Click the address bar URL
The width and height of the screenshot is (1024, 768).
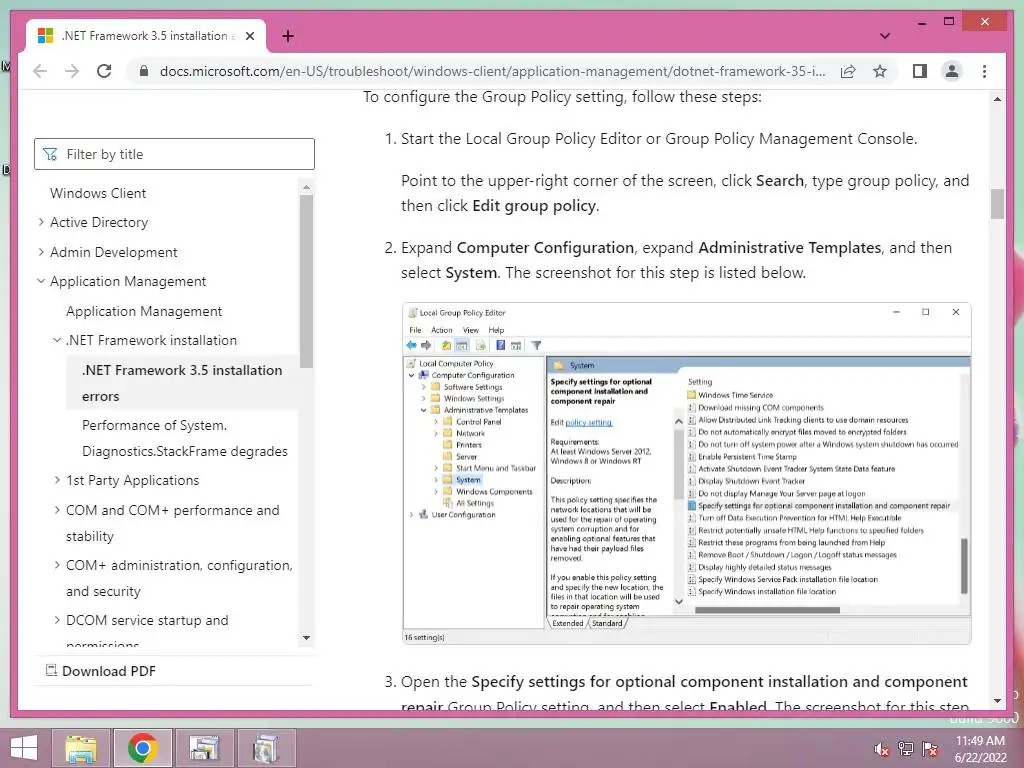coord(492,71)
